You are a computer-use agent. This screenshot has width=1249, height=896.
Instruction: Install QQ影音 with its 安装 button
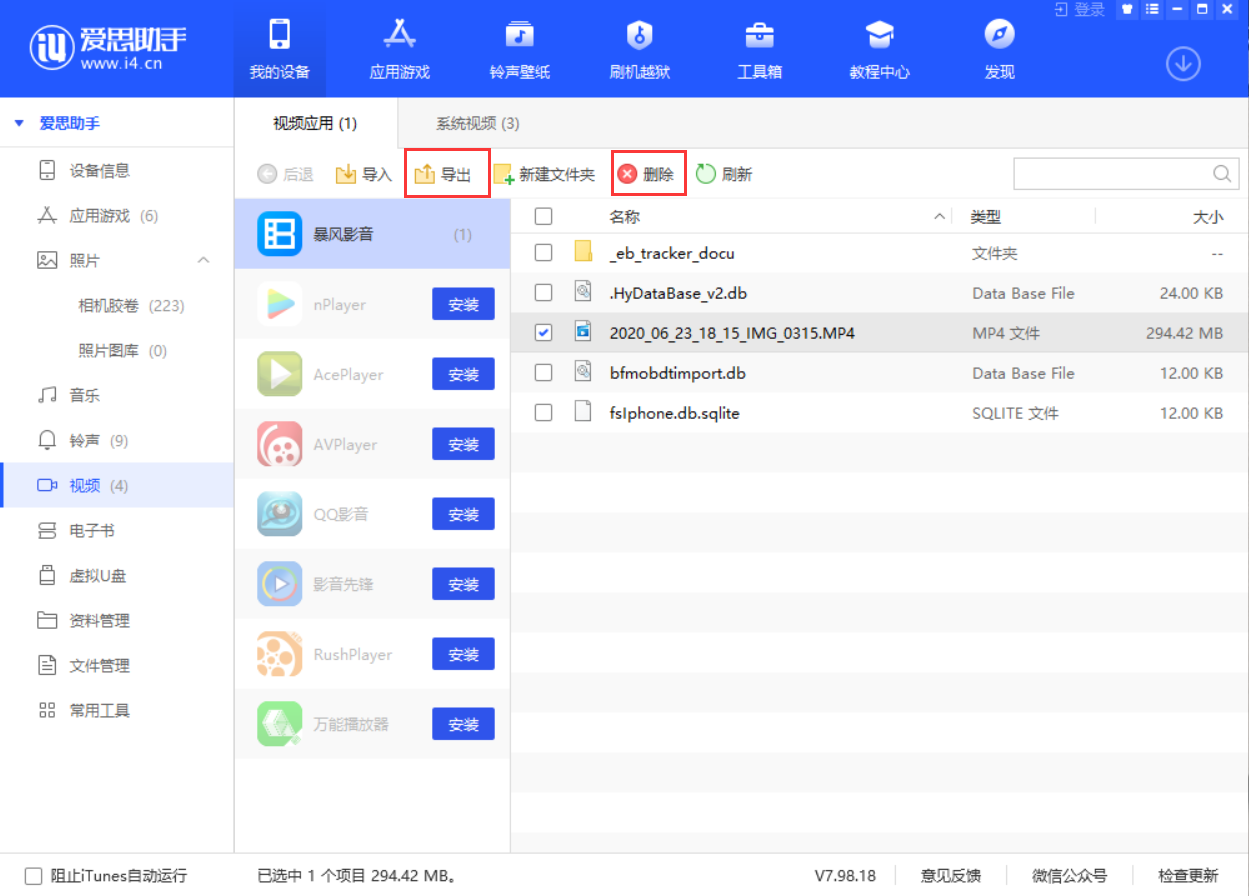[463, 514]
